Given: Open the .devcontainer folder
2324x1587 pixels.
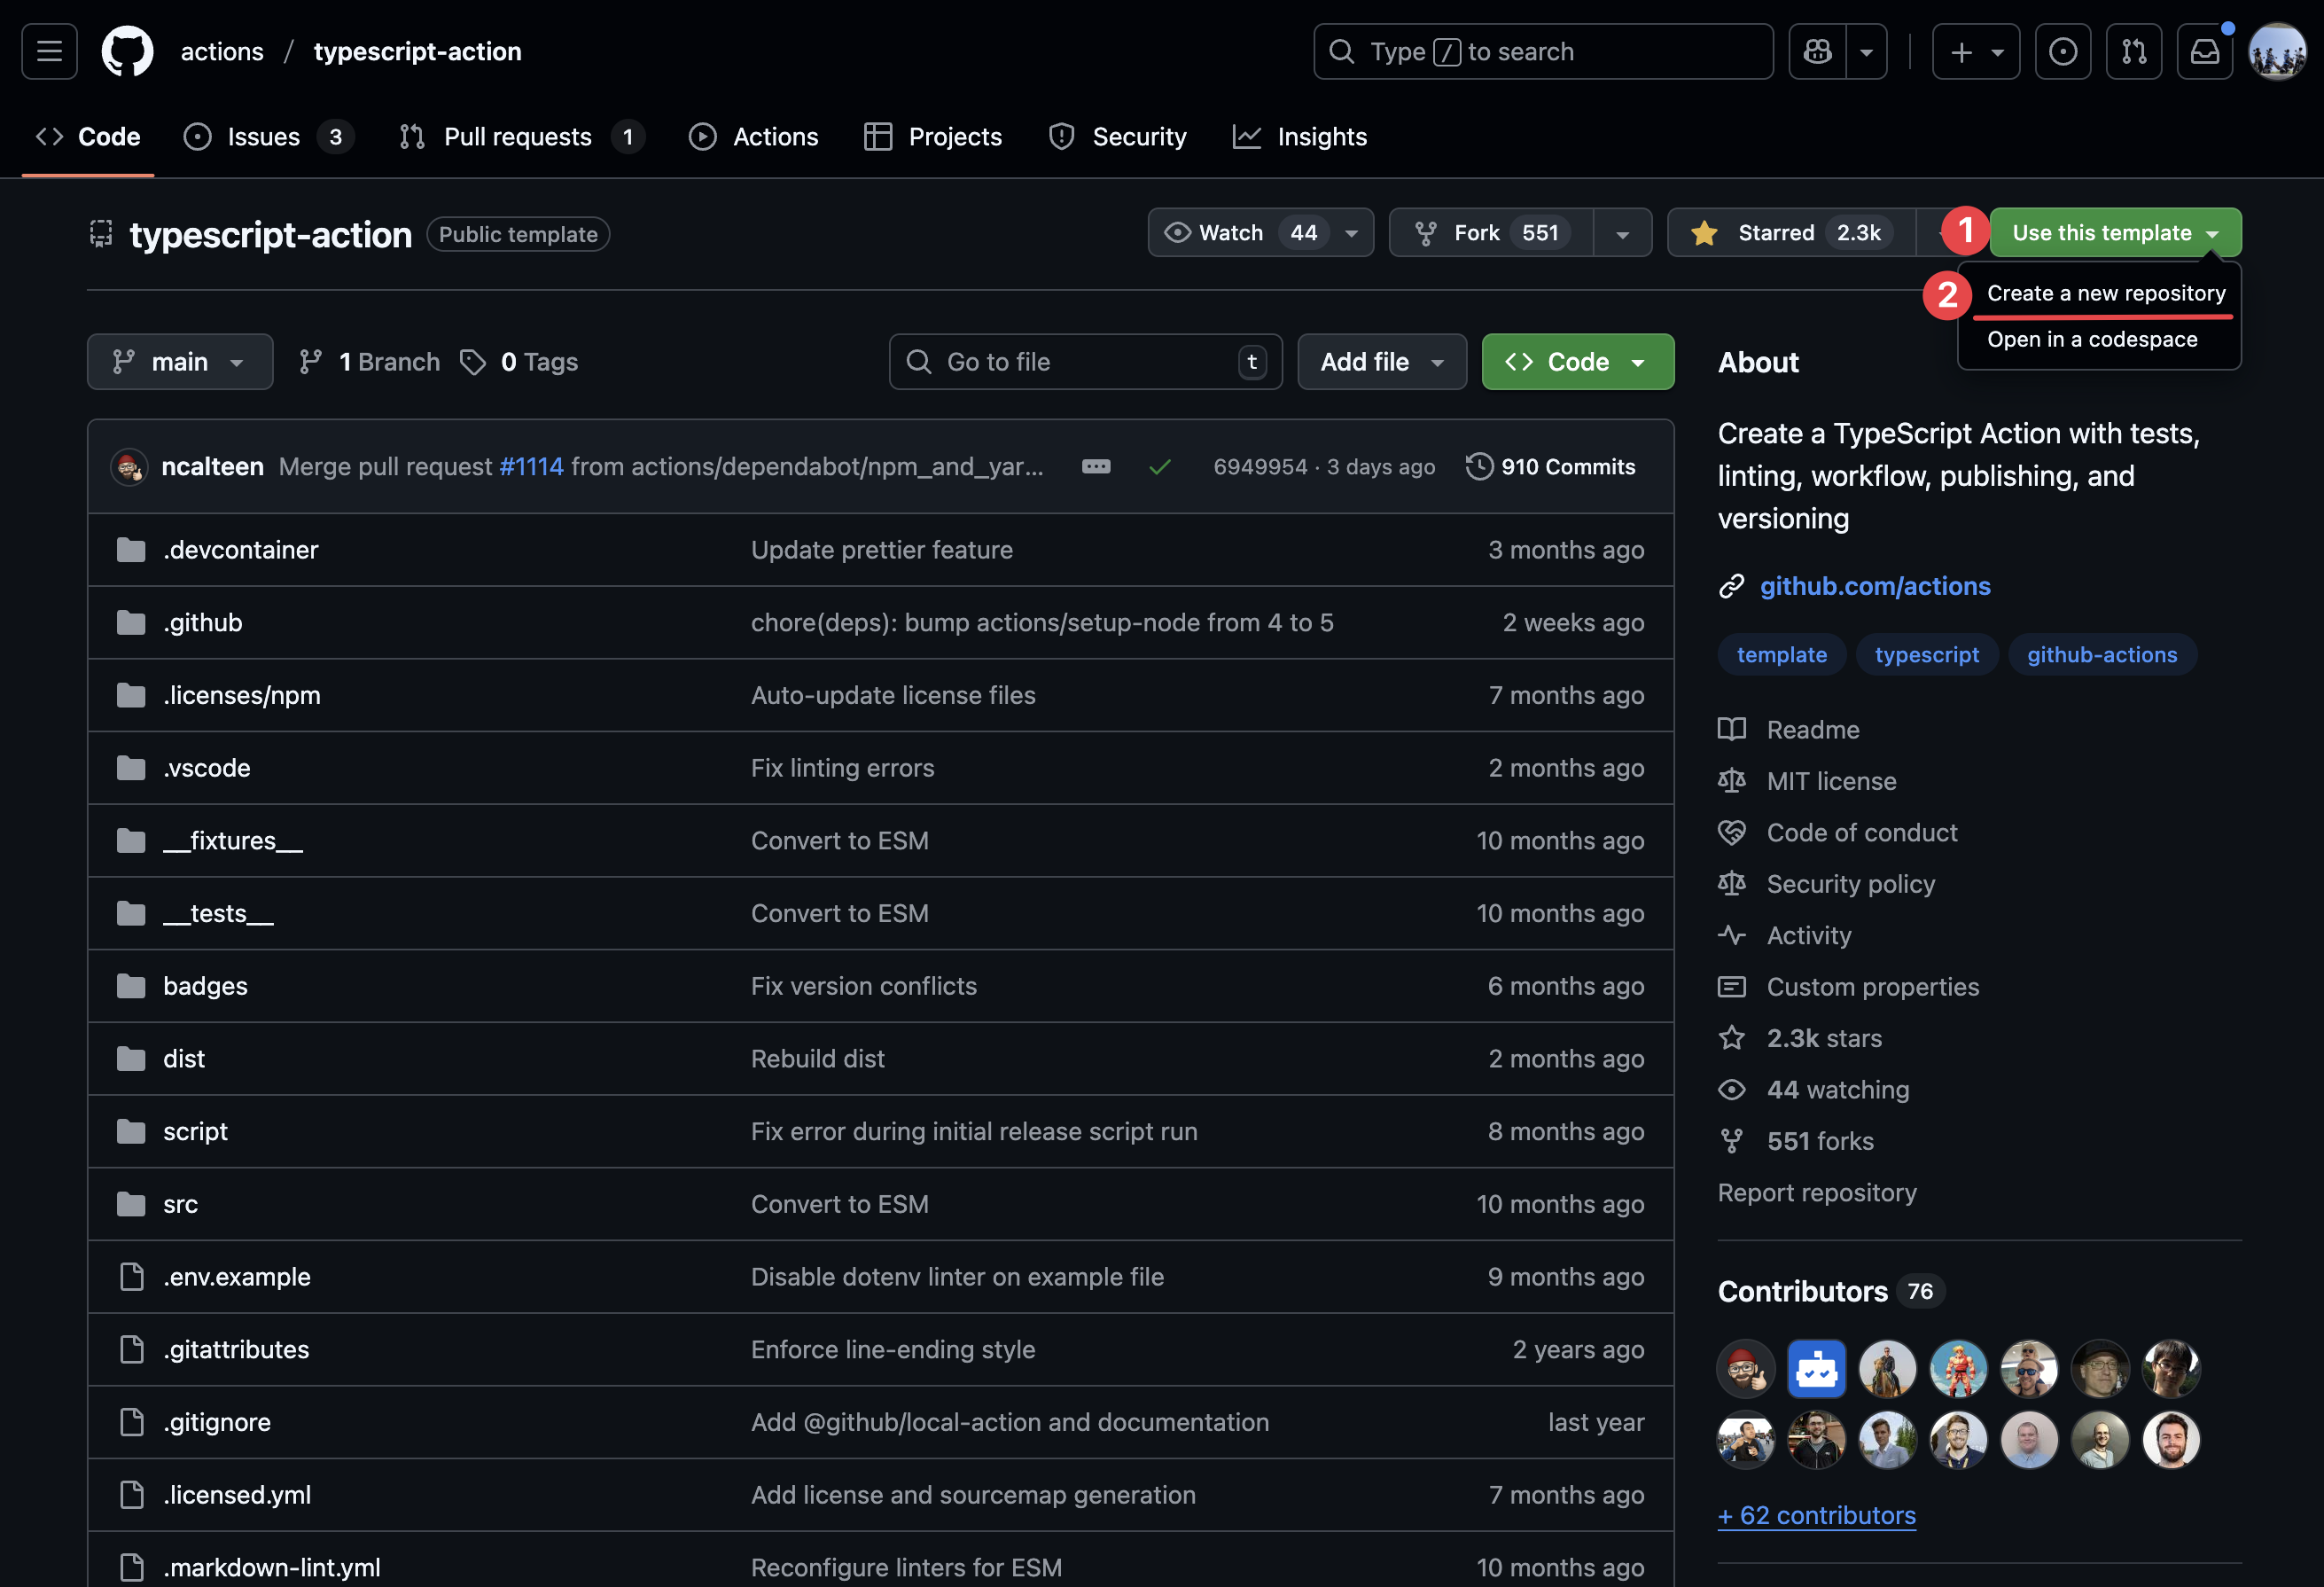Looking at the screenshot, I should [241, 550].
